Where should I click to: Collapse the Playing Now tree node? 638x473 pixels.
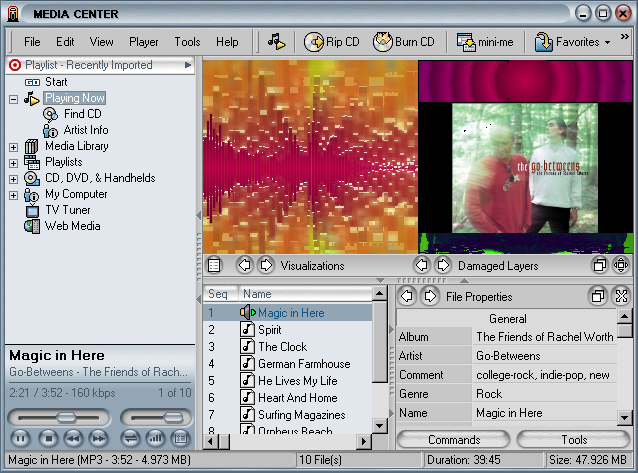click(13, 99)
